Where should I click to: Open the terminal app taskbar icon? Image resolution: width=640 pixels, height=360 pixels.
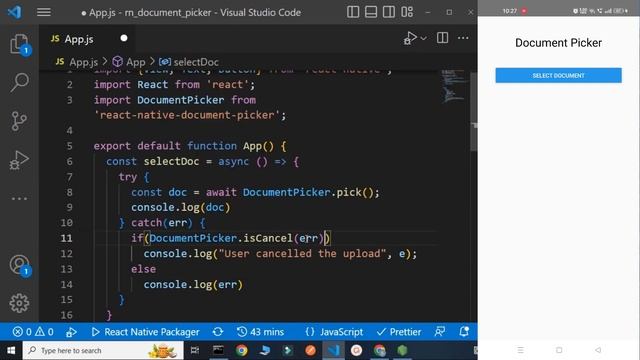pyautogui.click(x=218, y=351)
